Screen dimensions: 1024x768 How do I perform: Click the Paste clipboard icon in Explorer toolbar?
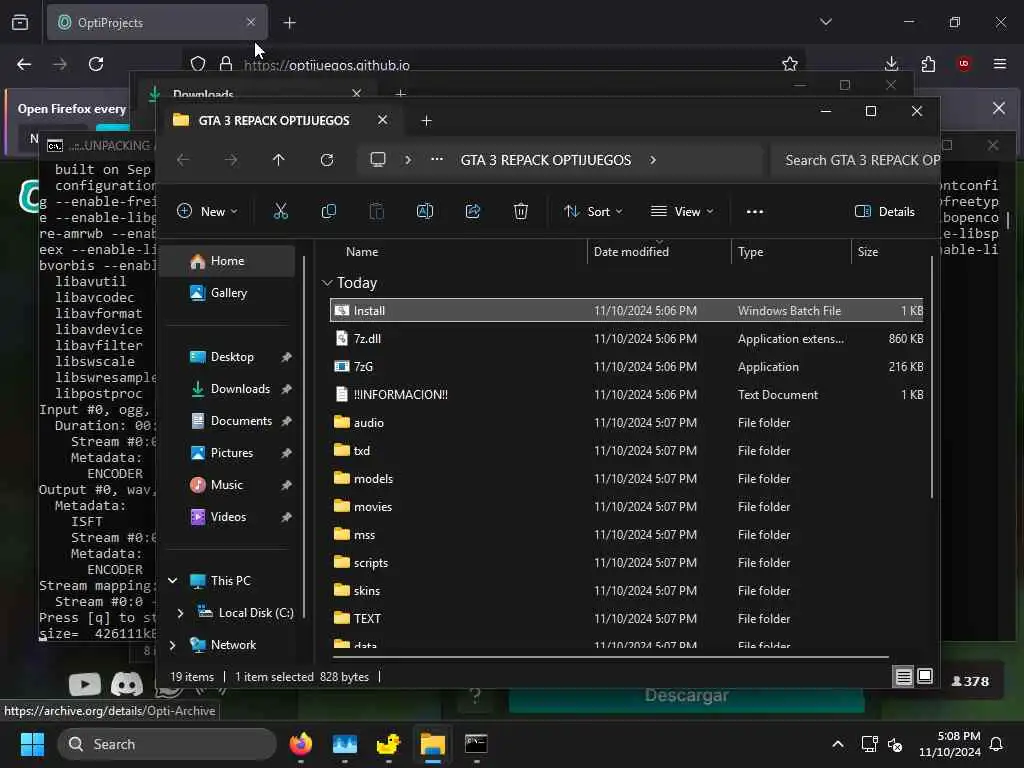click(377, 212)
